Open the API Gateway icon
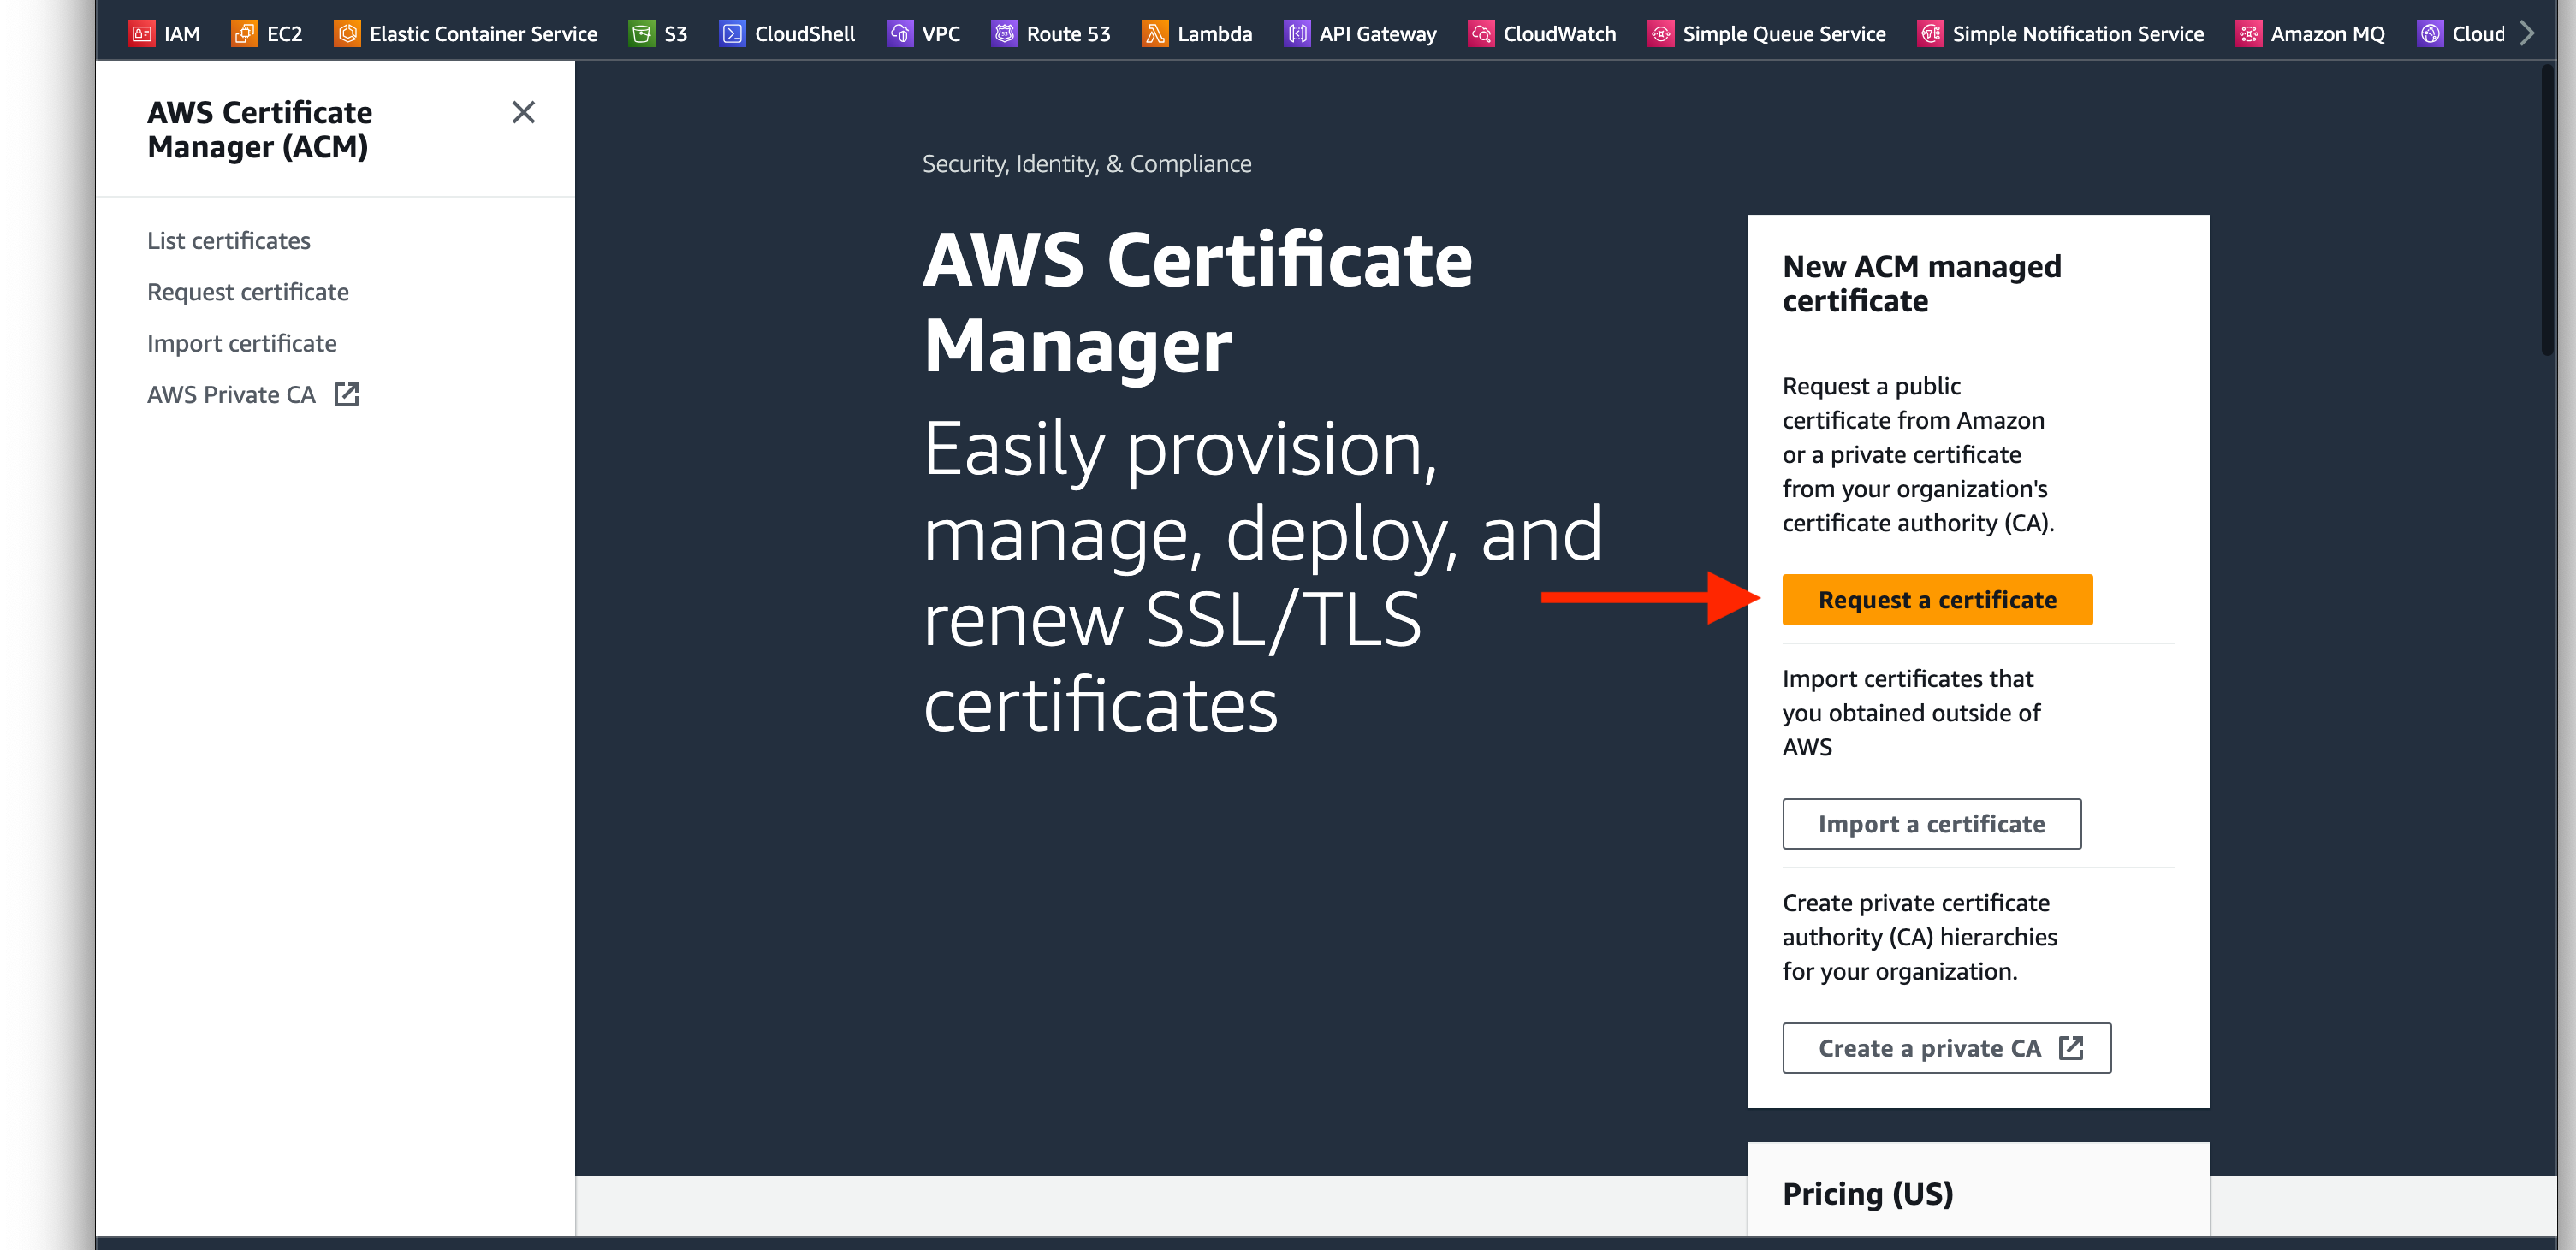Screen dimensions: 2576x1250 pos(1297,34)
